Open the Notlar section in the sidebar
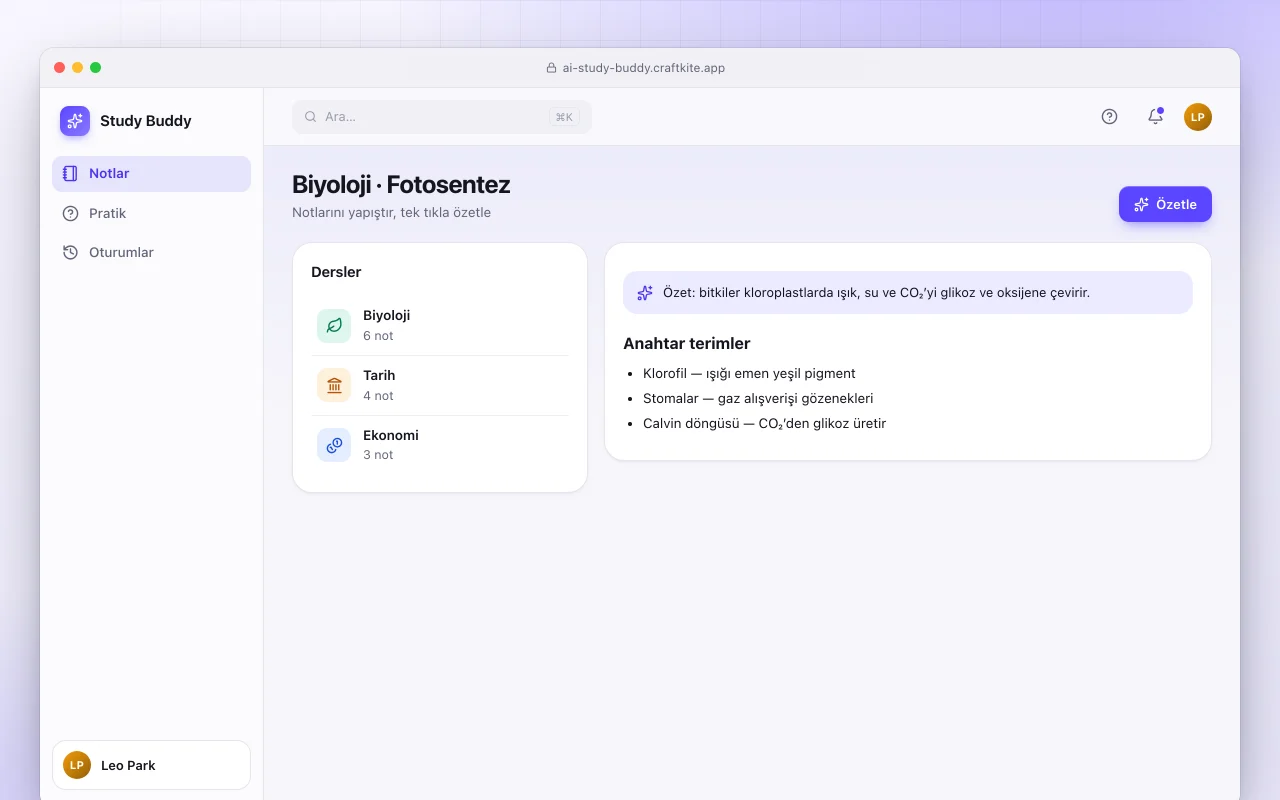Screen dimensions: 1280x800 (x=151, y=174)
